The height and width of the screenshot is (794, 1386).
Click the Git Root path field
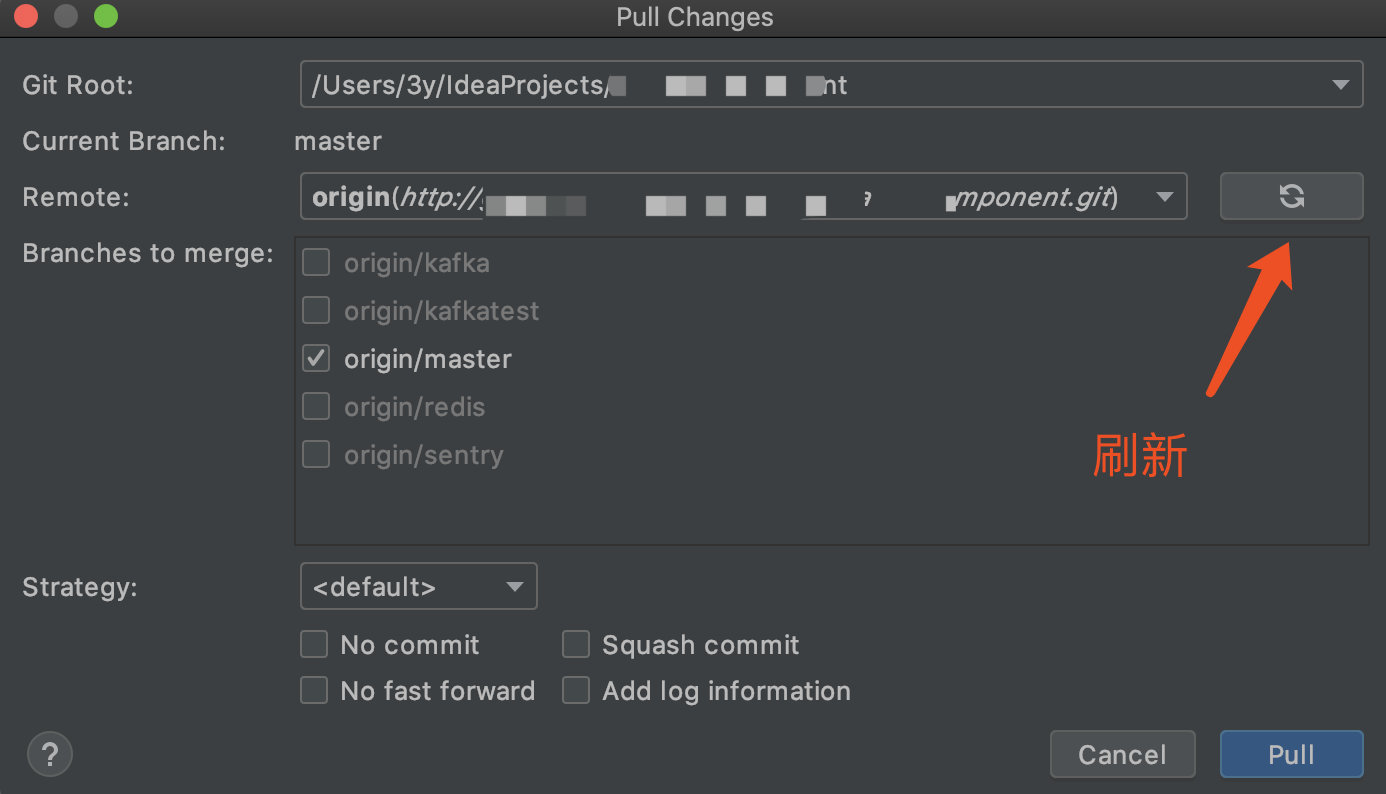(800, 86)
